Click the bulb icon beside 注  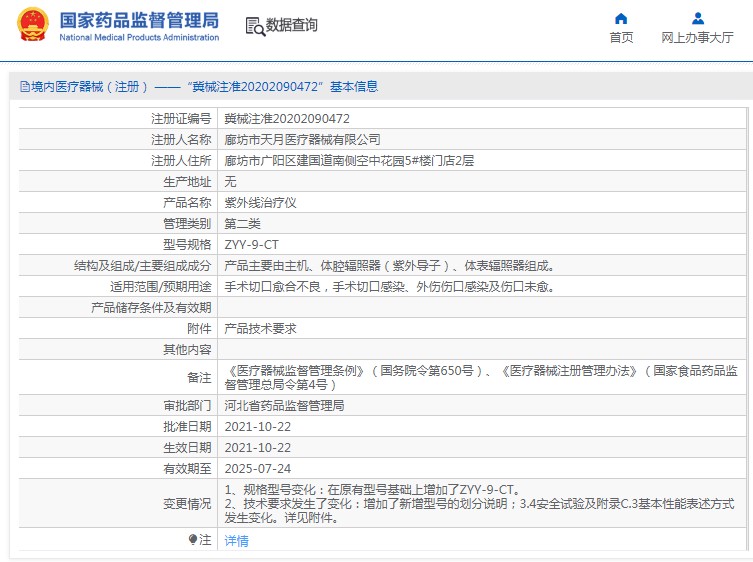point(193,539)
